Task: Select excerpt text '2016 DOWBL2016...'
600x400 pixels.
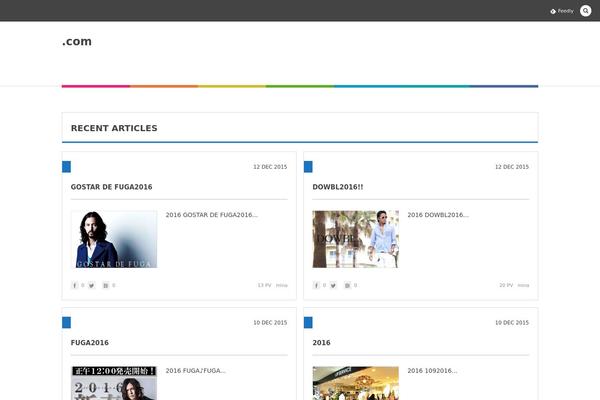Action: click(x=438, y=215)
